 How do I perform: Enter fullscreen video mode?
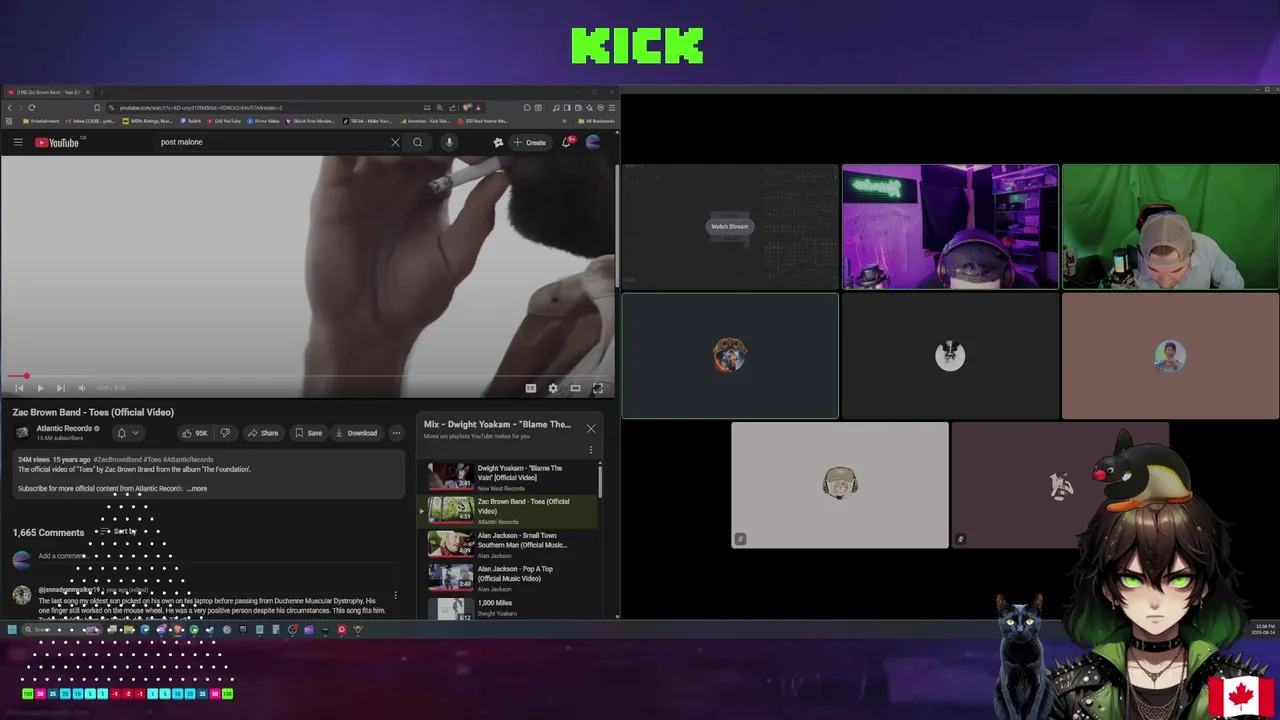[598, 388]
